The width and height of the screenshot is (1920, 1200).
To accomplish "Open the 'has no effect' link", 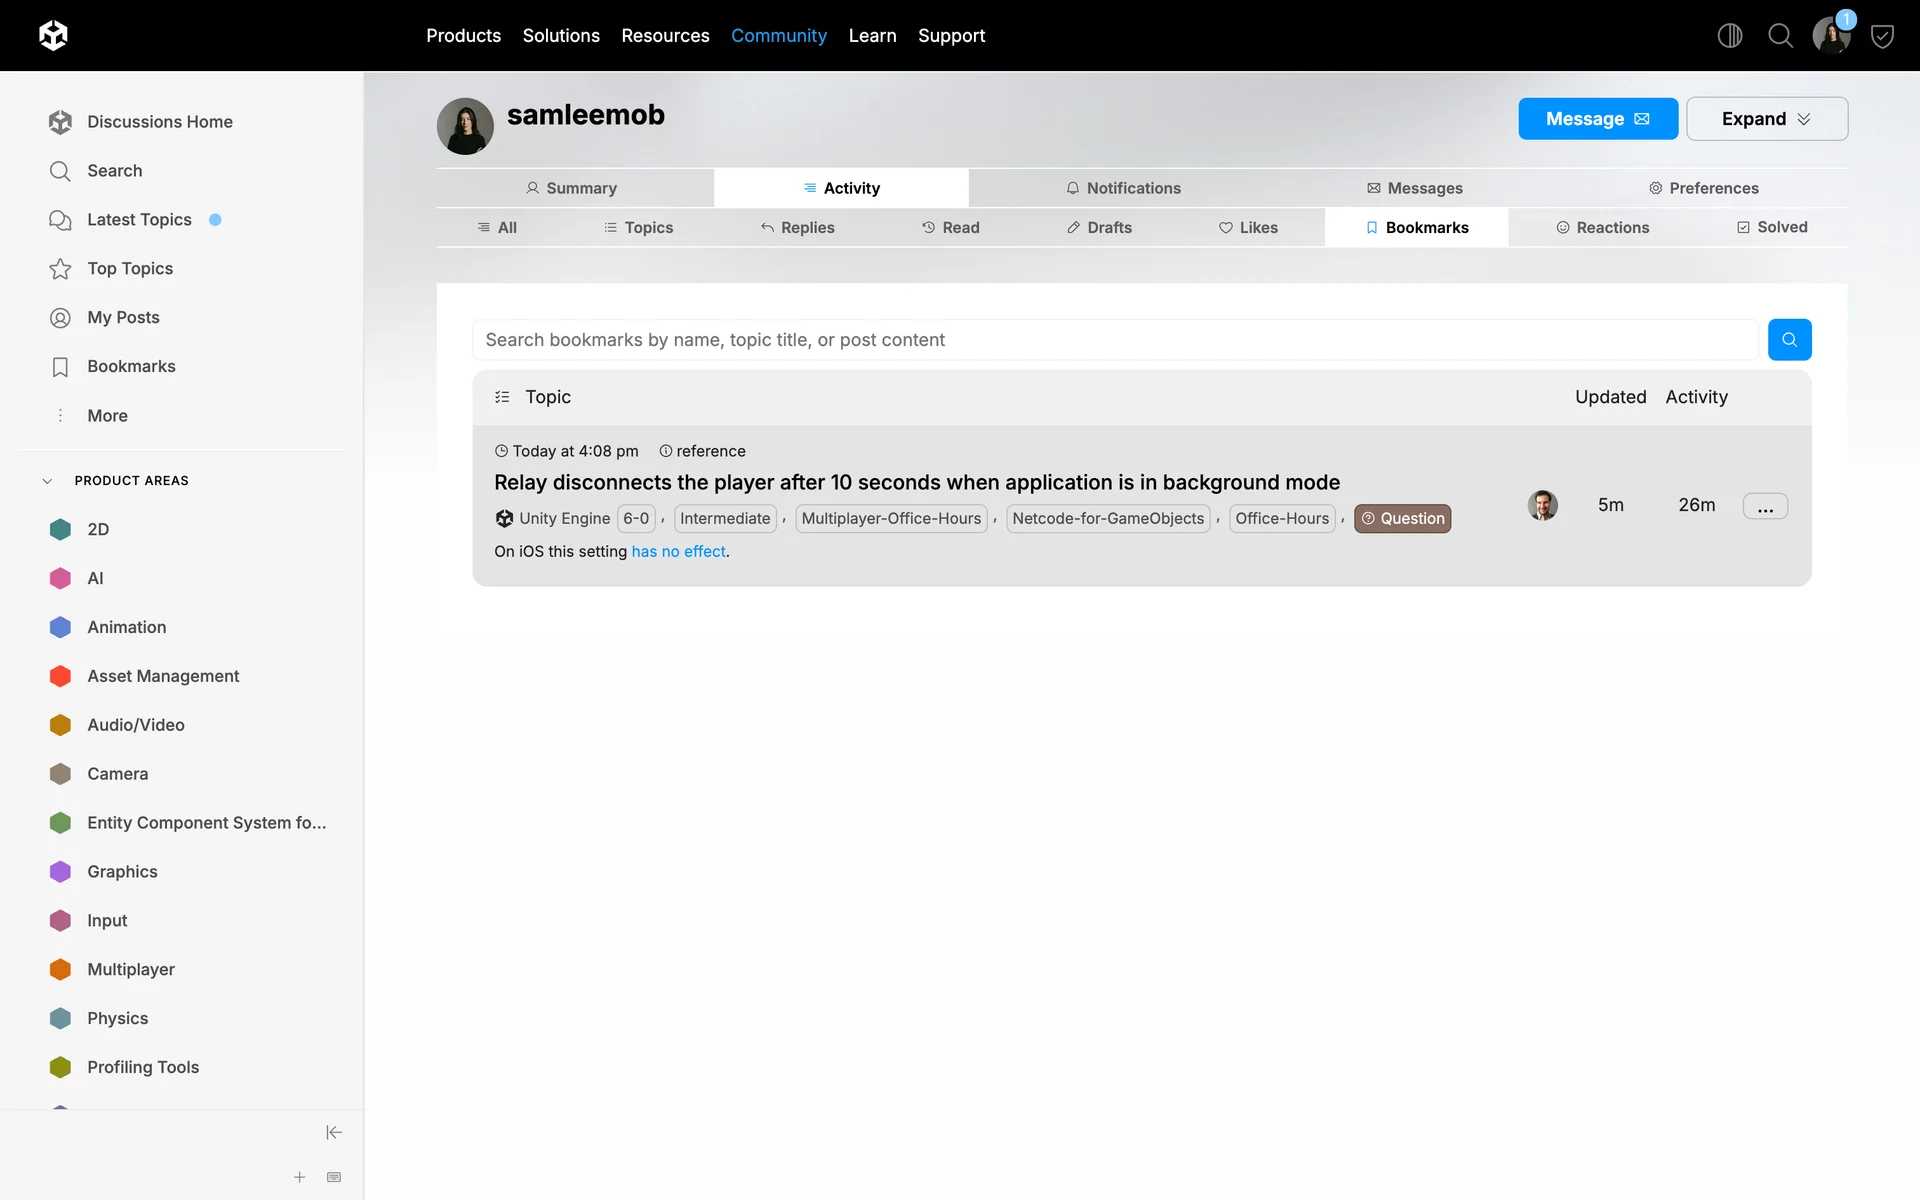I will pos(678,552).
